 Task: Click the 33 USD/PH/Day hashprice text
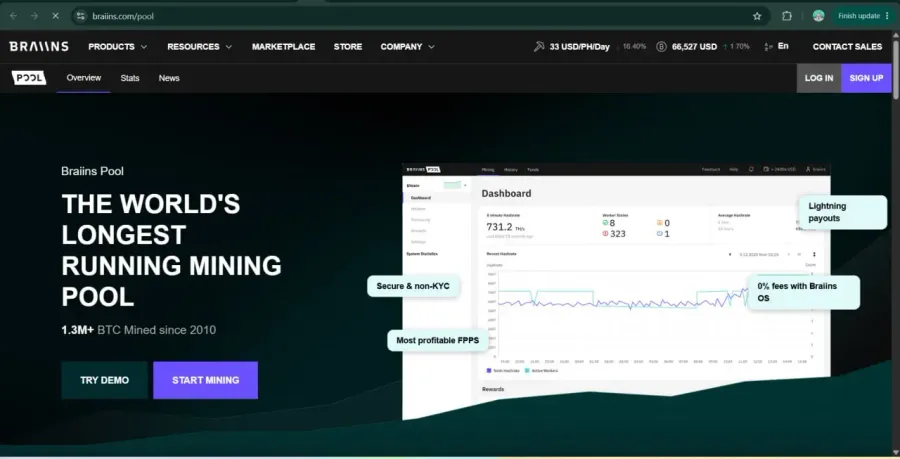[x=579, y=46]
